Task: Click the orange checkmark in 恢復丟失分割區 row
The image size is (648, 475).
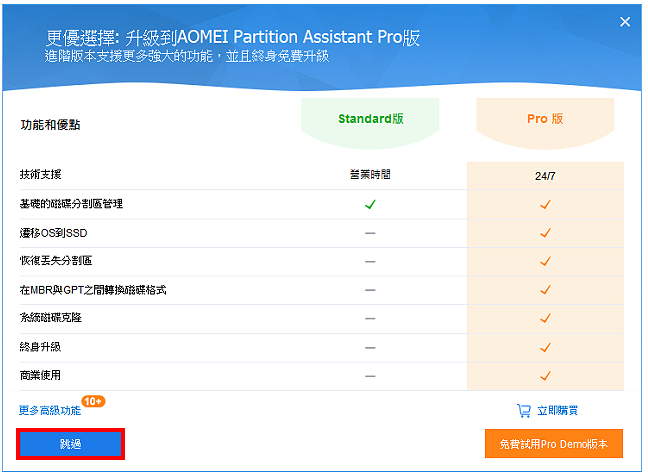Action: pyautogui.click(x=545, y=261)
